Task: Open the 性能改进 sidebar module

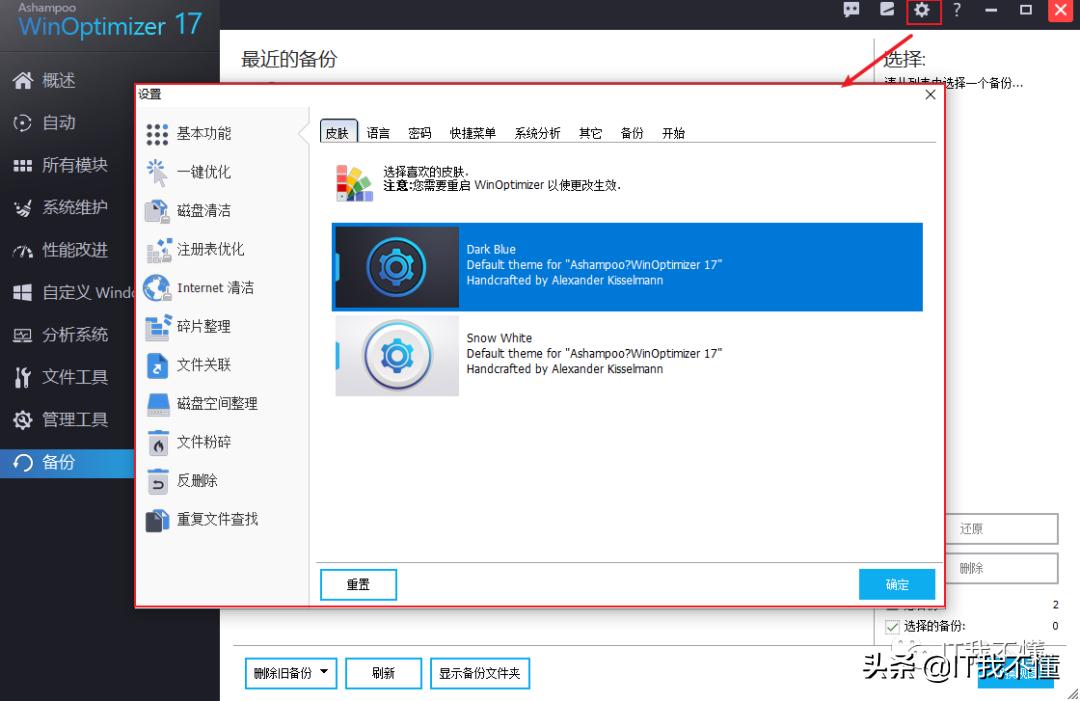Action: 60,249
